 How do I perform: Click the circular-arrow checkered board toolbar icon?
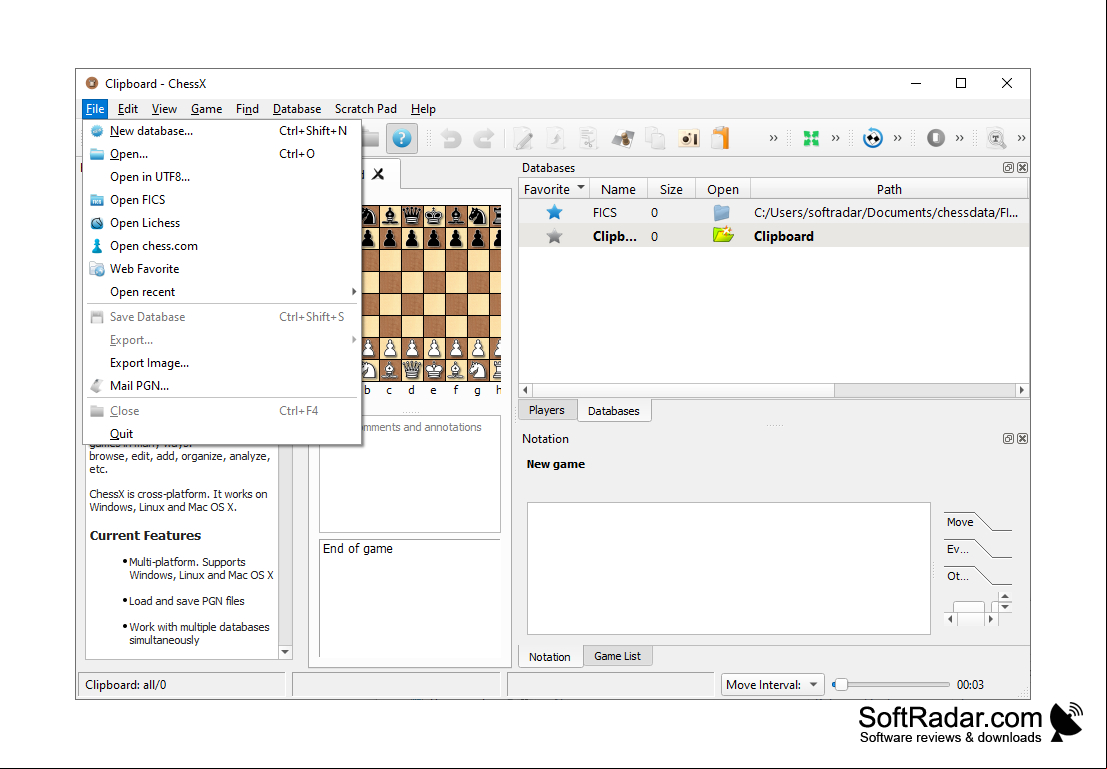873,138
